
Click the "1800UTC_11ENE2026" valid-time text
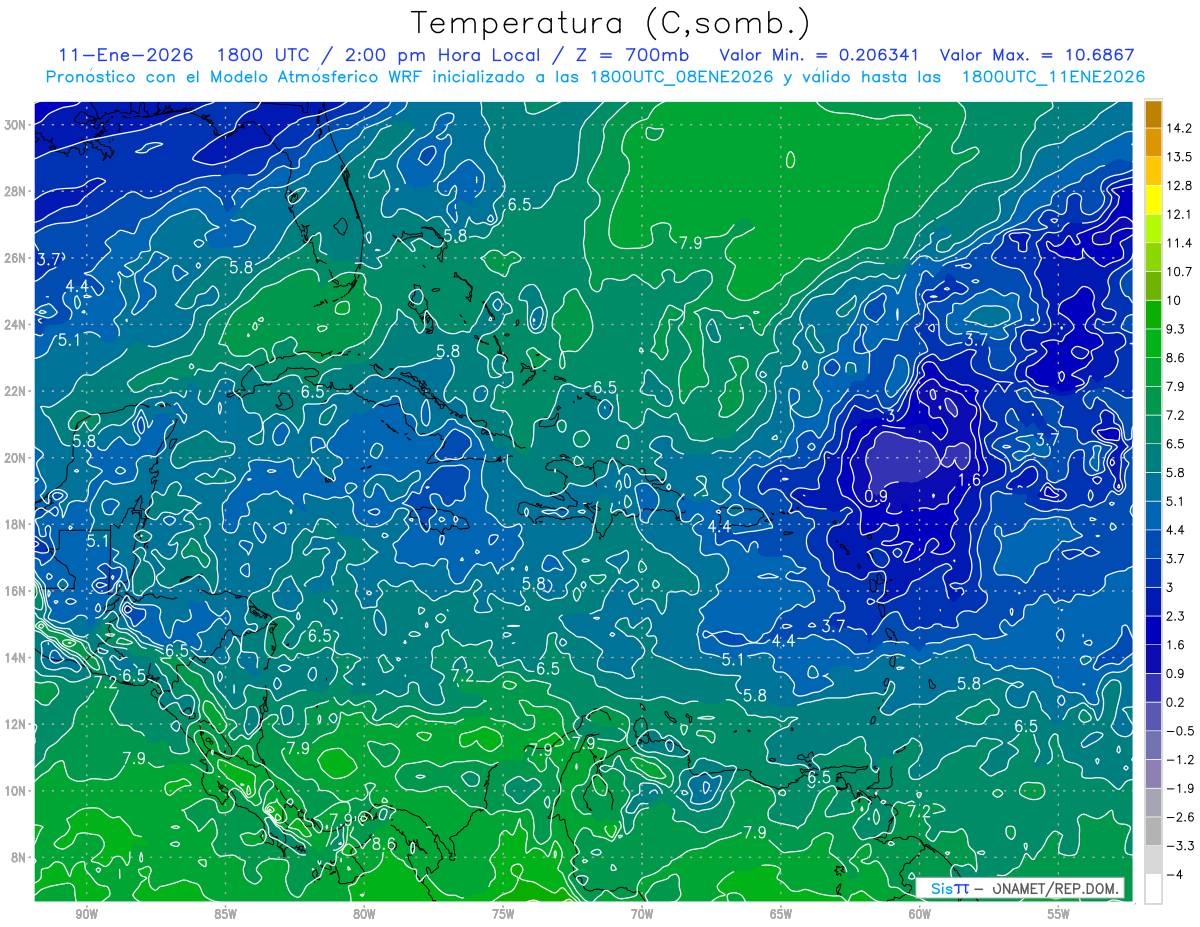coord(1053,77)
